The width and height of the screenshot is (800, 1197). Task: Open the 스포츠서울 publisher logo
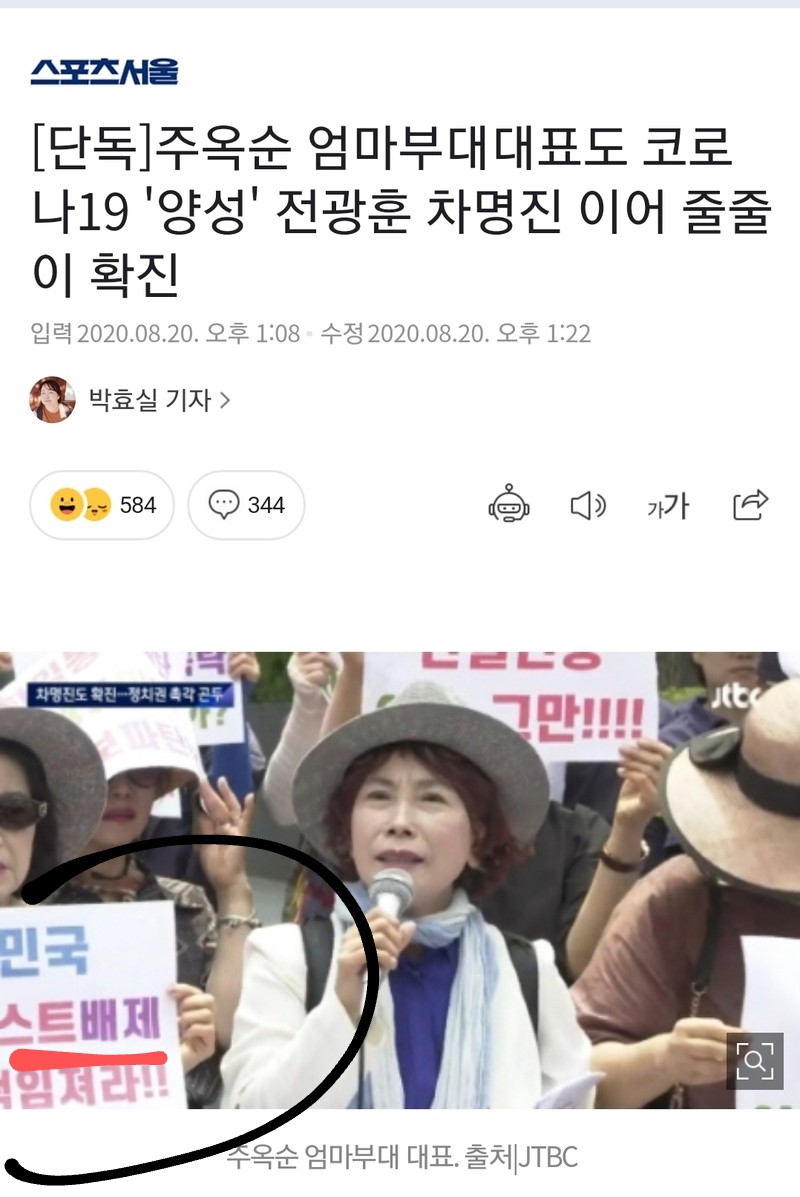pyautogui.click(x=105, y=72)
